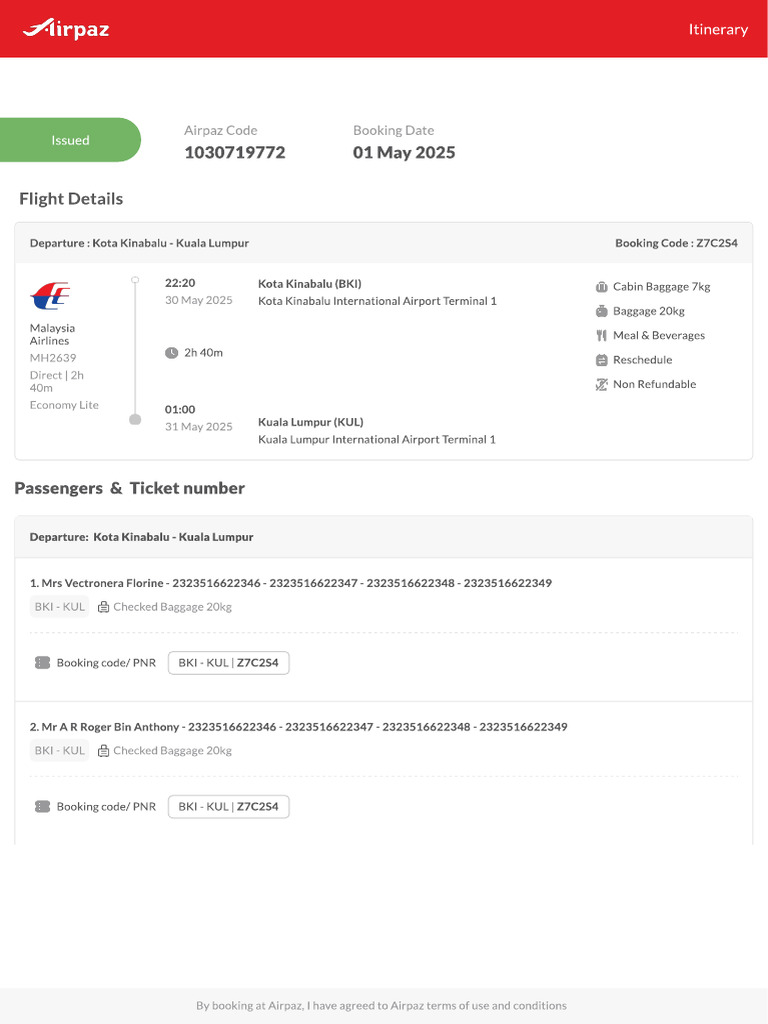Click the Checked Baggage icon for Mrs Vectronera Florine
768x1024 pixels.
pos(103,607)
